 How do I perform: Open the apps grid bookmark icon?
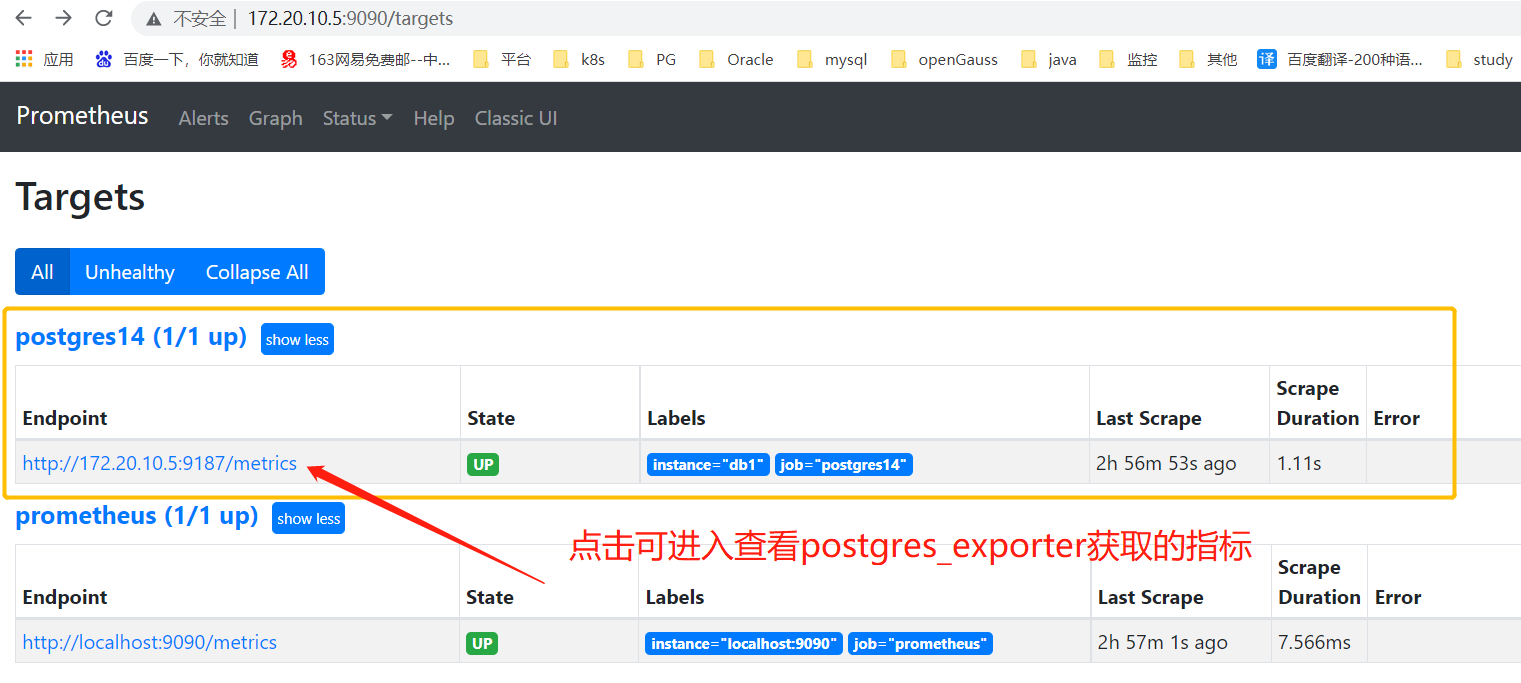tap(24, 59)
